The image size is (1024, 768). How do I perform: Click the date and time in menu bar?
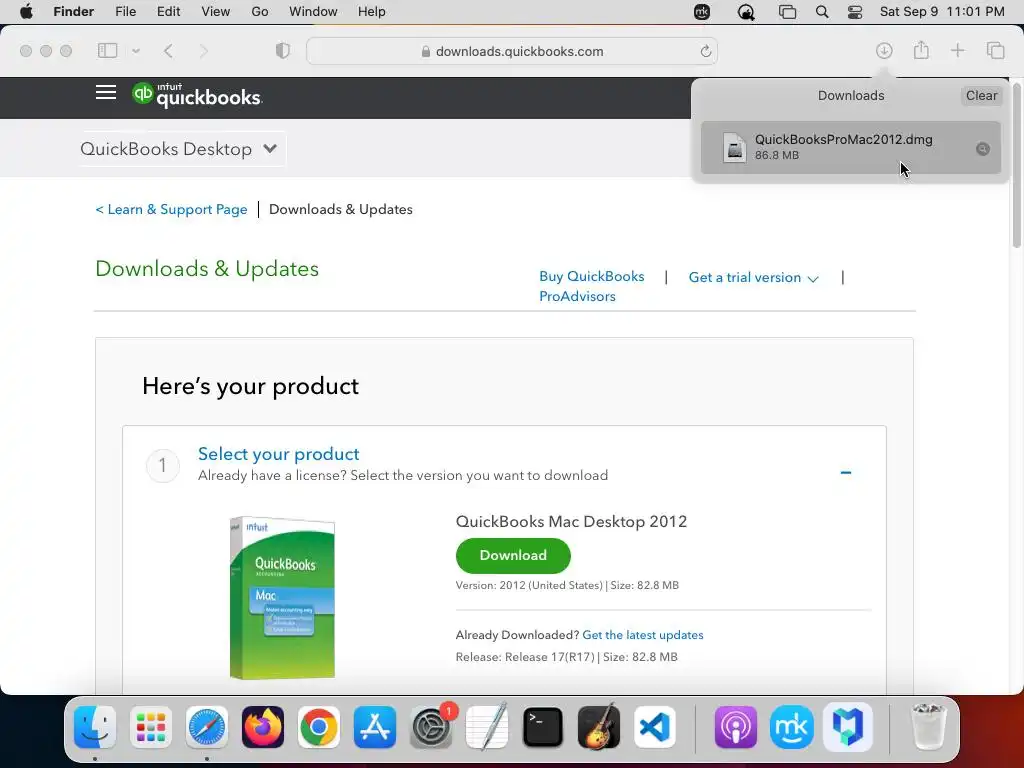[942, 12]
